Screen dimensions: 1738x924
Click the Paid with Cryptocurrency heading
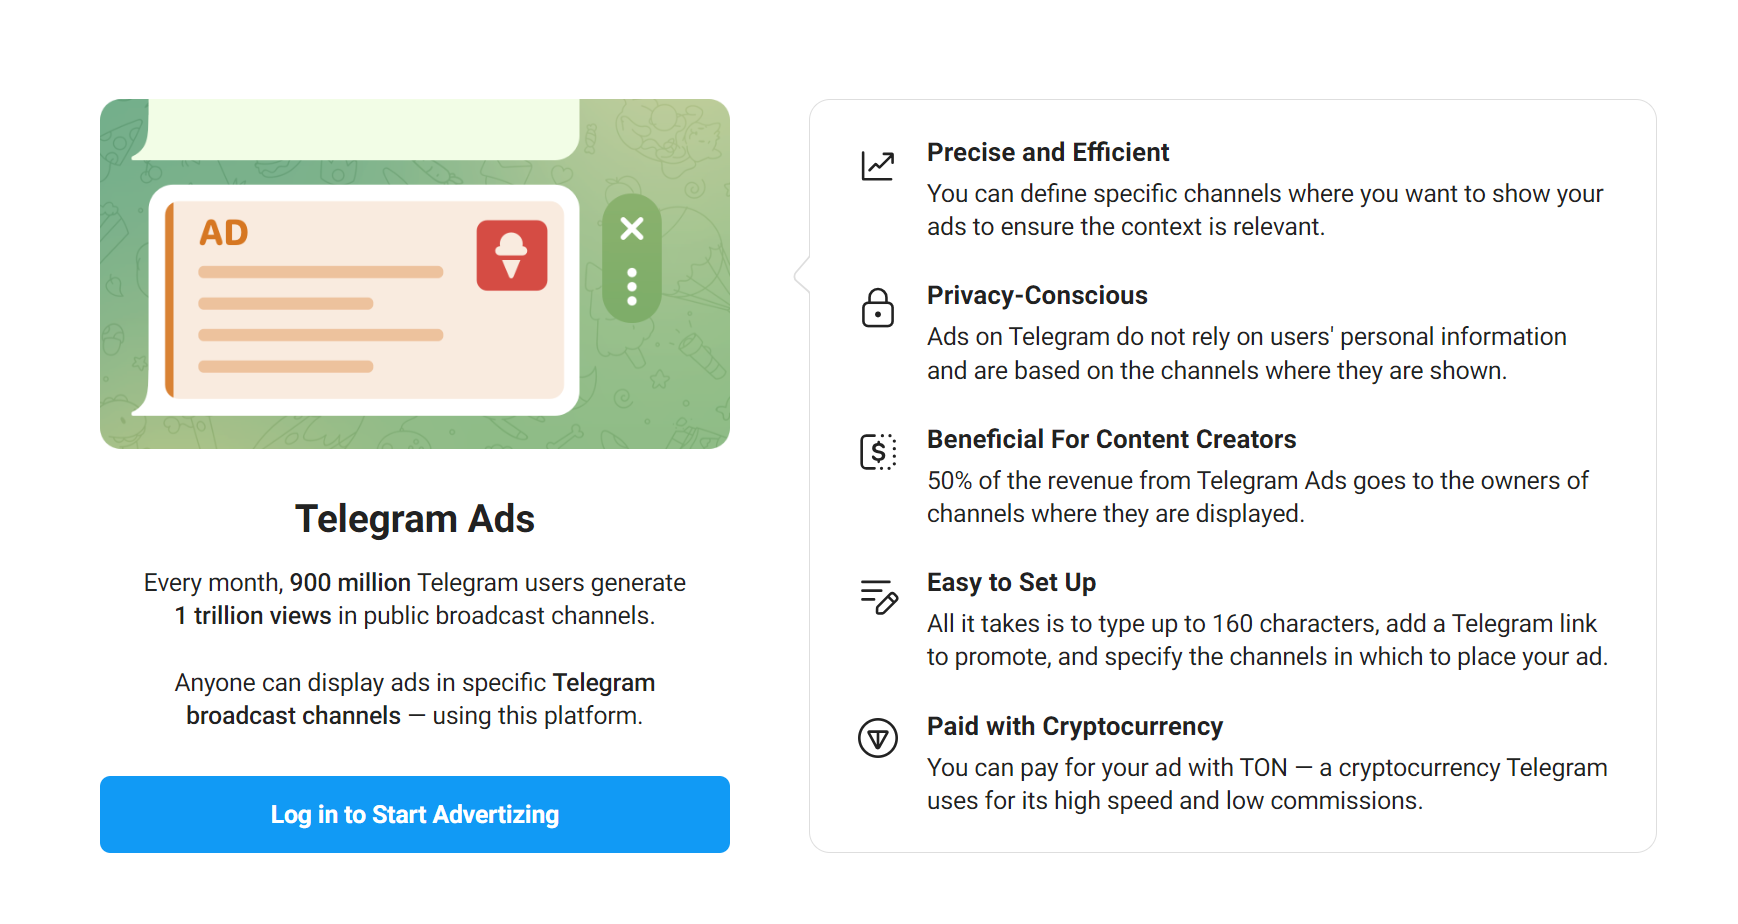tap(1075, 726)
